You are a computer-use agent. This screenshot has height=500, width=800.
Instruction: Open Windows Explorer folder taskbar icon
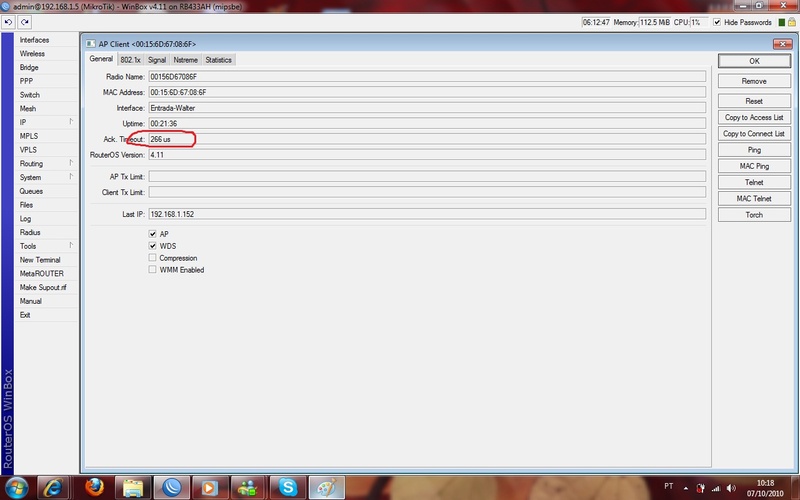pyautogui.click(x=133, y=488)
